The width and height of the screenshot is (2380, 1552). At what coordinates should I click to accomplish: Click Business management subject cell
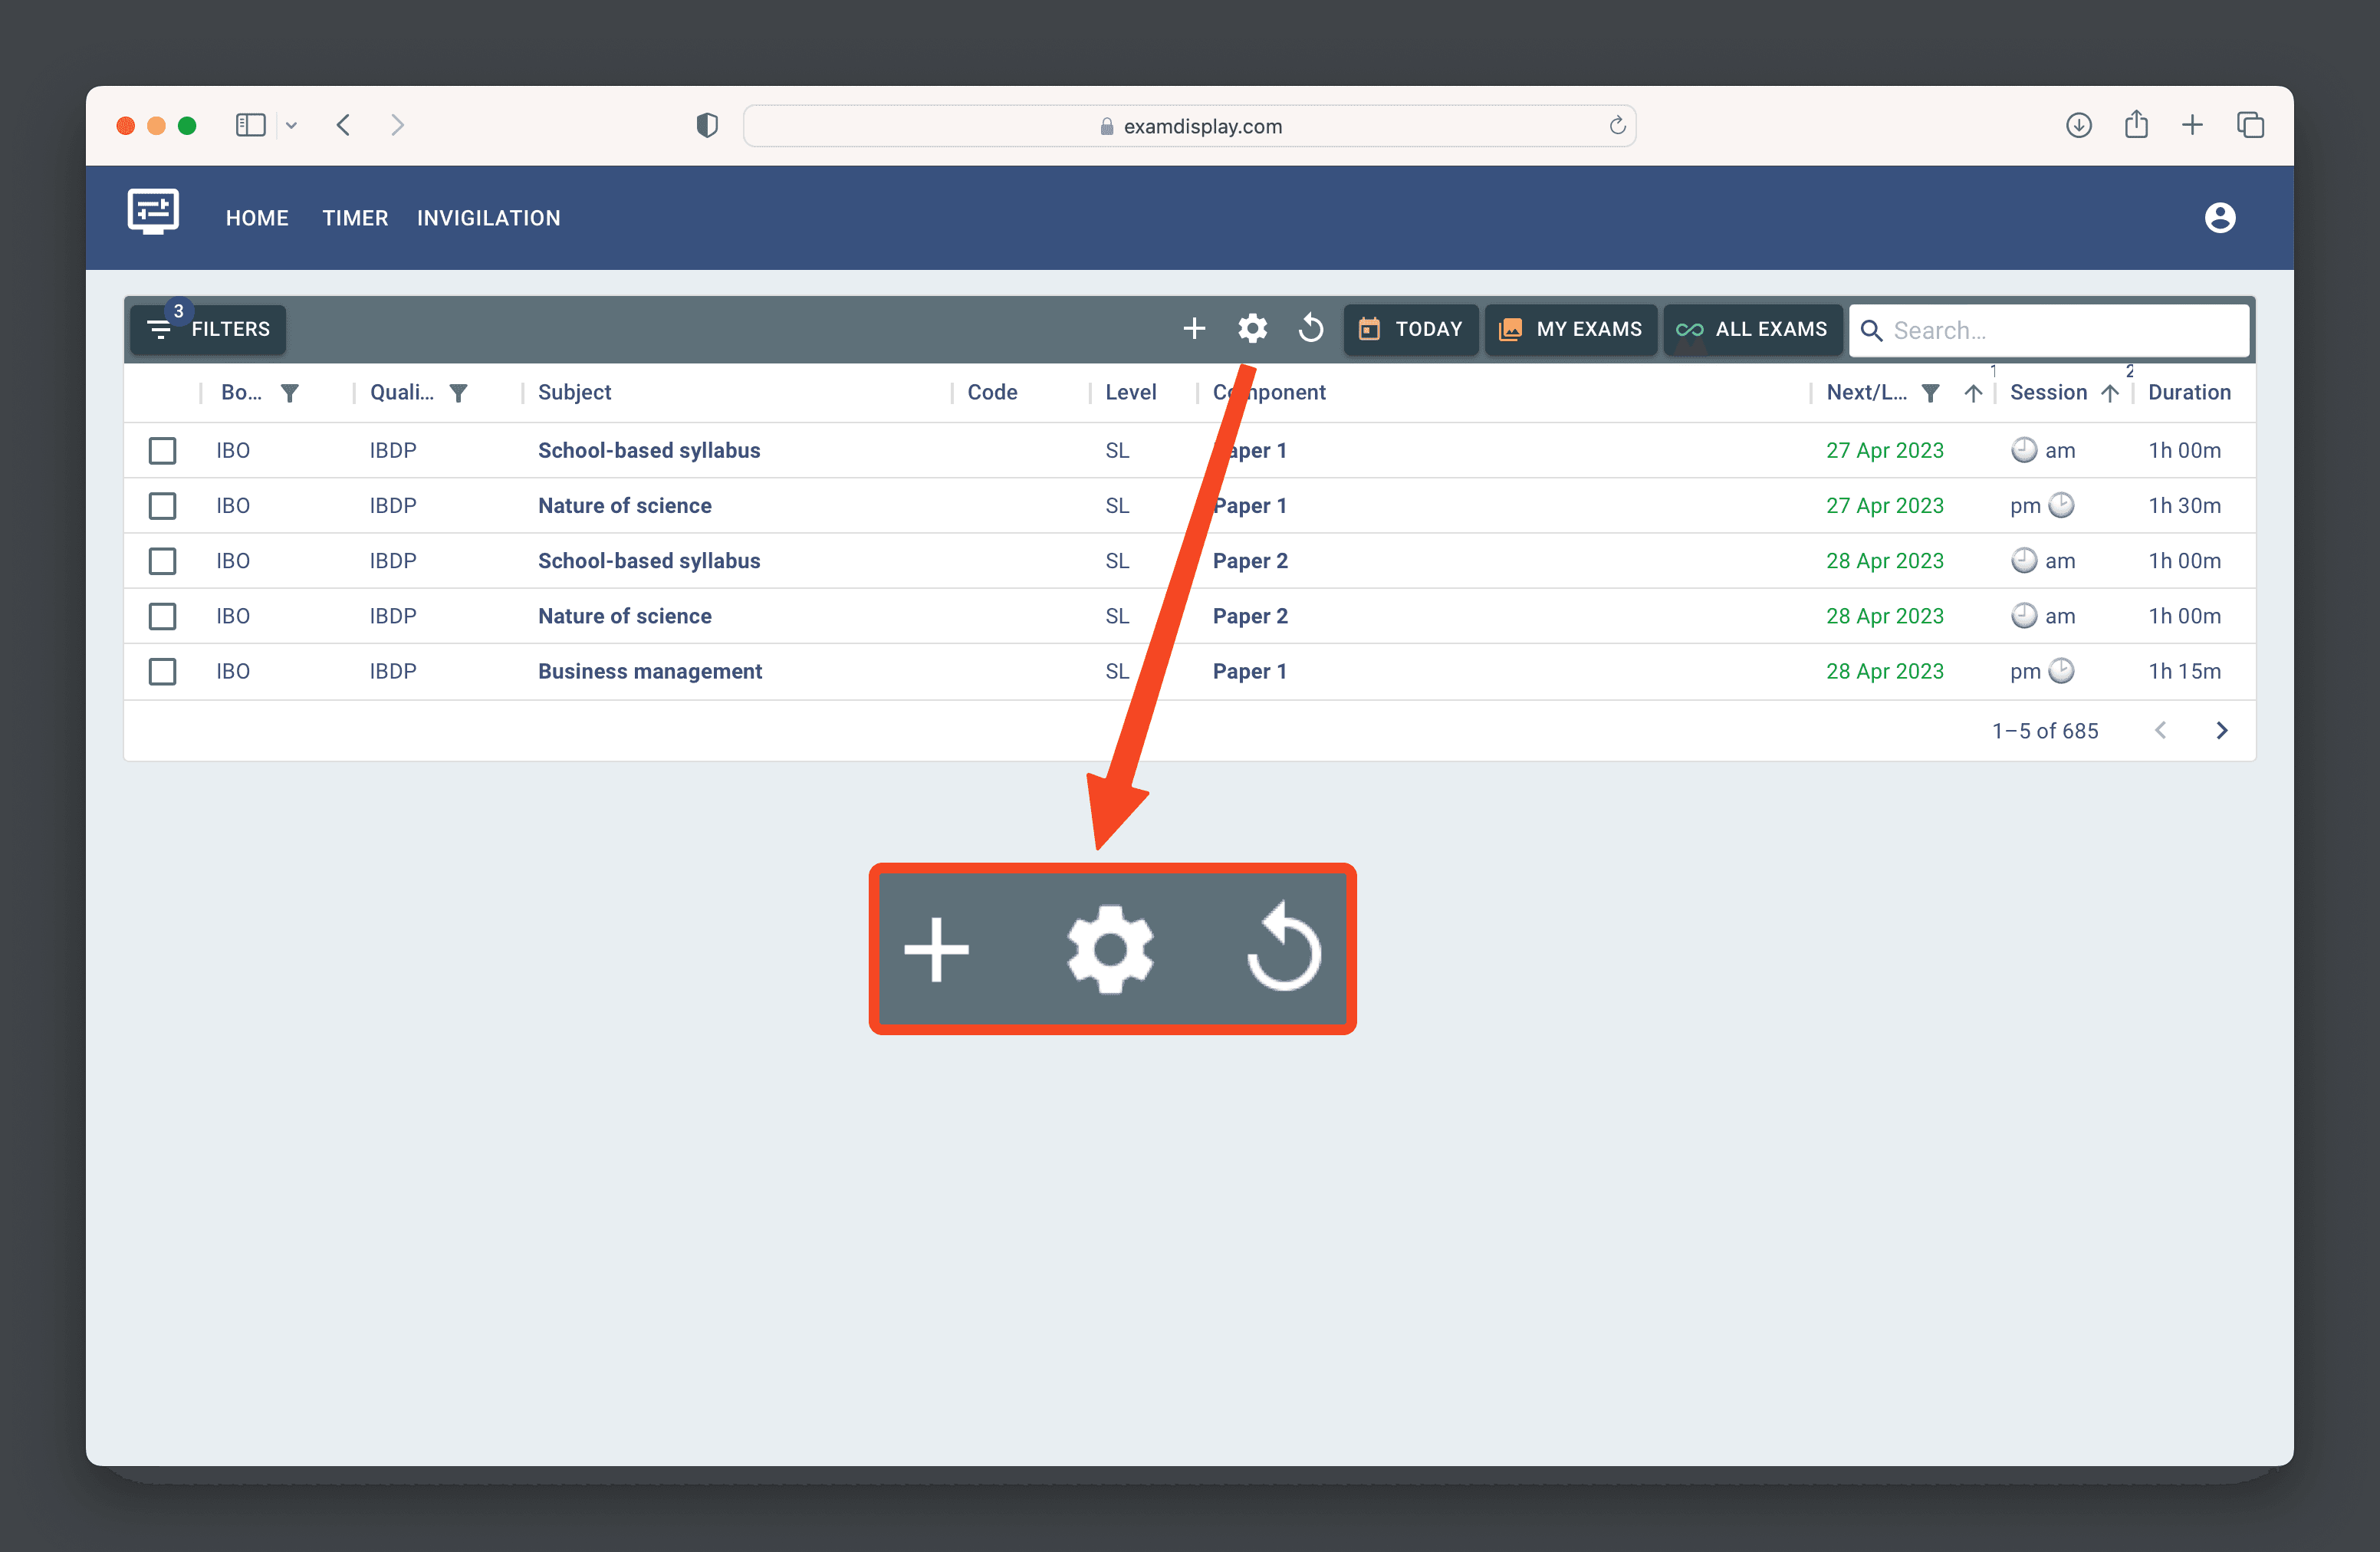point(649,671)
